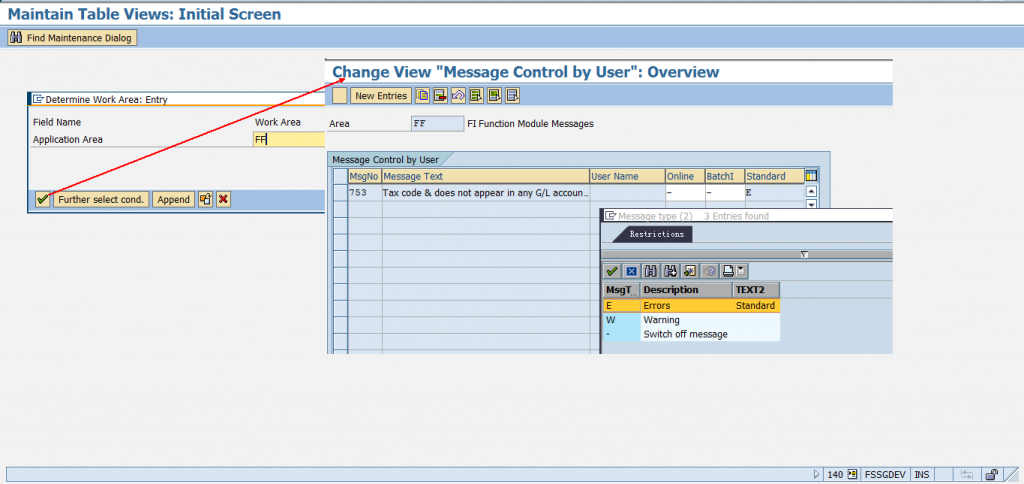Toggle the select-all box left of MsgNo
Image resolution: width=1024 pixels, height=484 pixels.
(340, 176)
